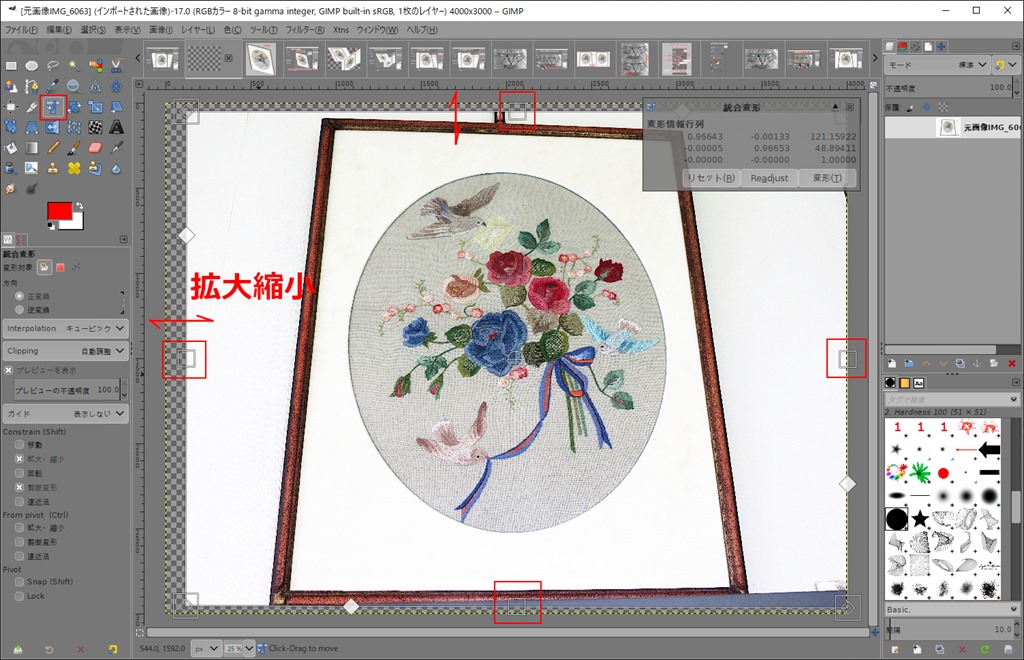Image resolution: width=1024 pixels, height=660 pixels.
Task: Open the フィルター menu
Action: [x=304, y=30]
